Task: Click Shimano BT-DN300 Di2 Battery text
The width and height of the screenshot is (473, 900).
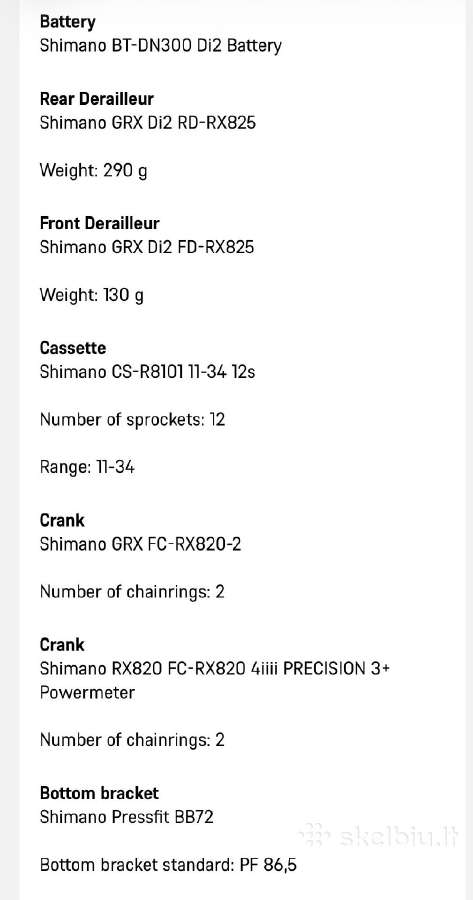Action: pyautogui.click(x=161, y=46)
